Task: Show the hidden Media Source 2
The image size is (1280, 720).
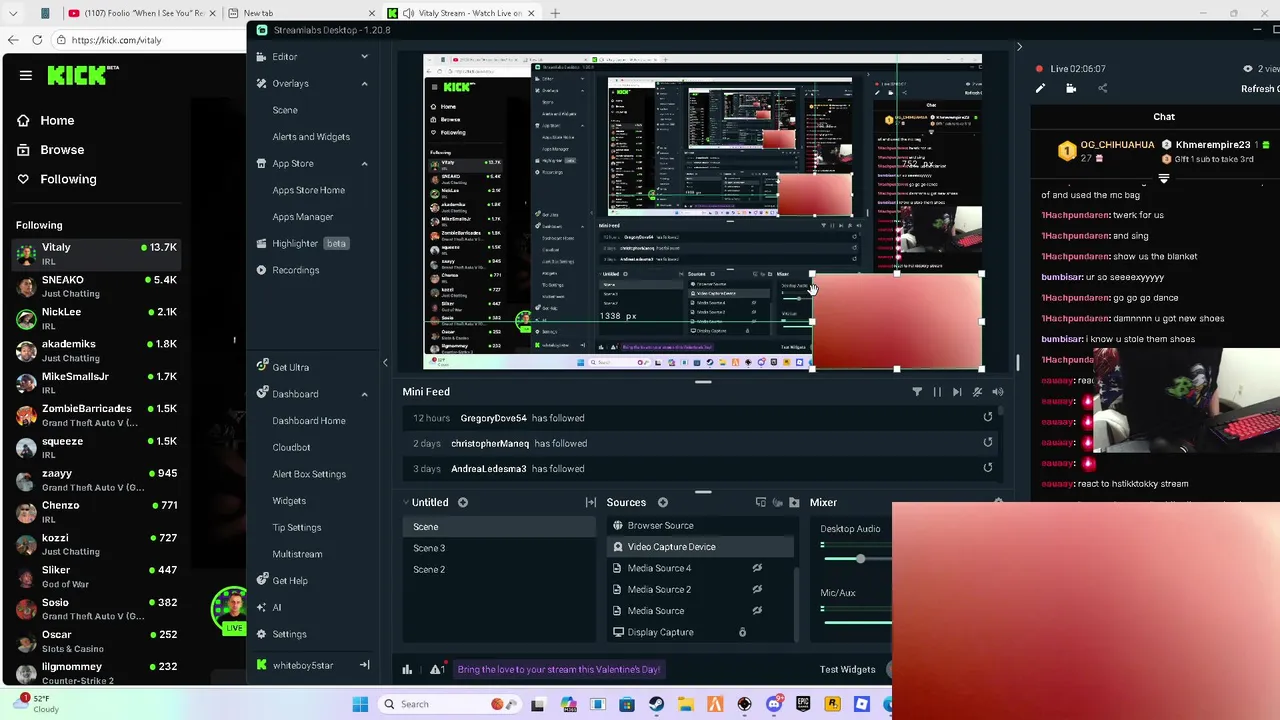Action: point(757,589)
